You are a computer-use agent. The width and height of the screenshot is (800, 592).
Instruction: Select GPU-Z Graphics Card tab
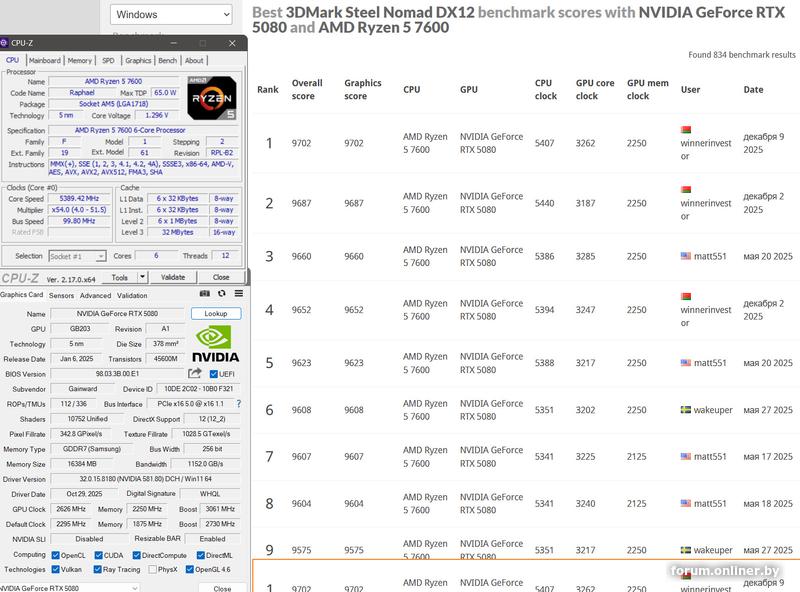tap(21, 294)
